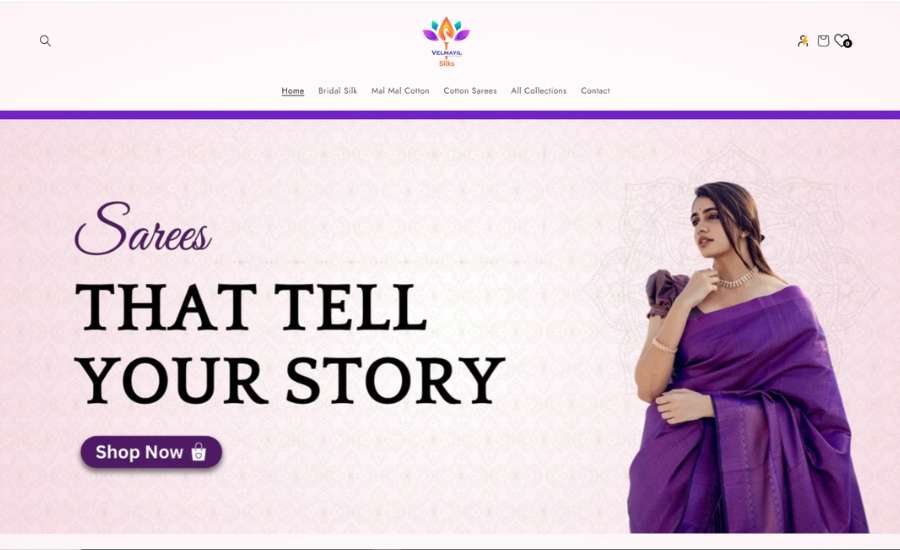
Task: Open the Bridal Silk menu item
Action: tap(338, 91)
